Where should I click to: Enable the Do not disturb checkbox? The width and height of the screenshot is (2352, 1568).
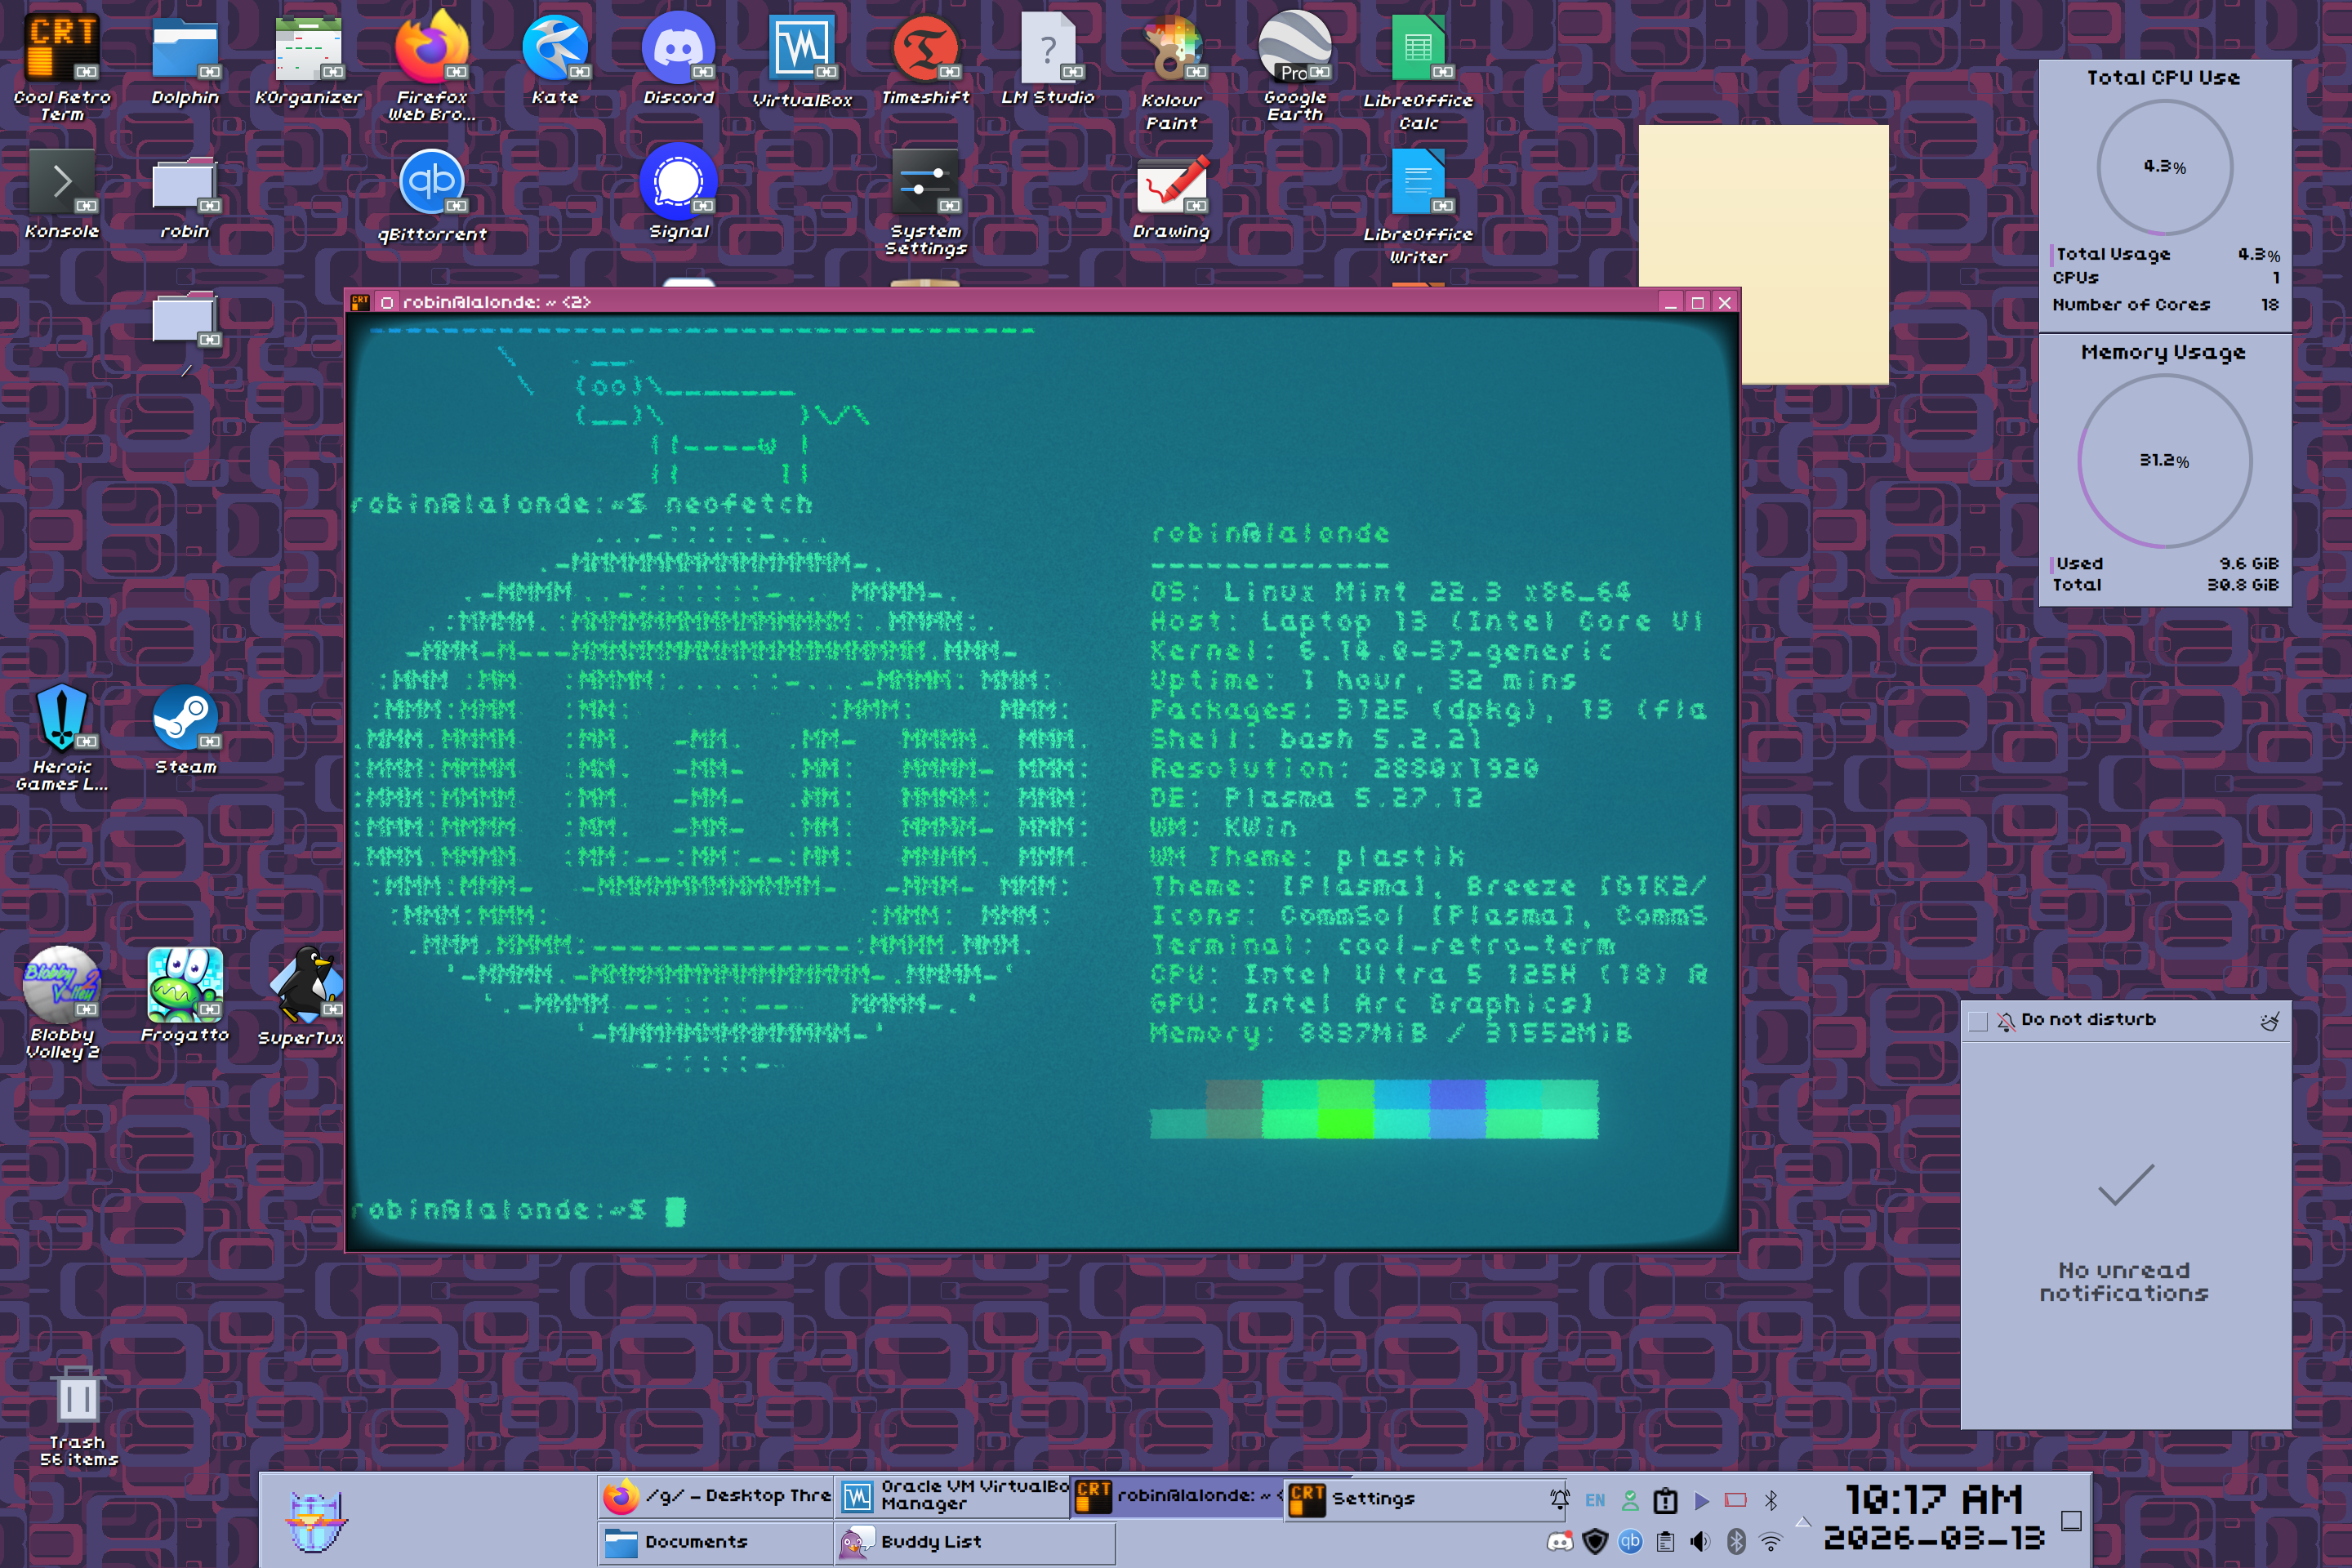(1977, 1020)
